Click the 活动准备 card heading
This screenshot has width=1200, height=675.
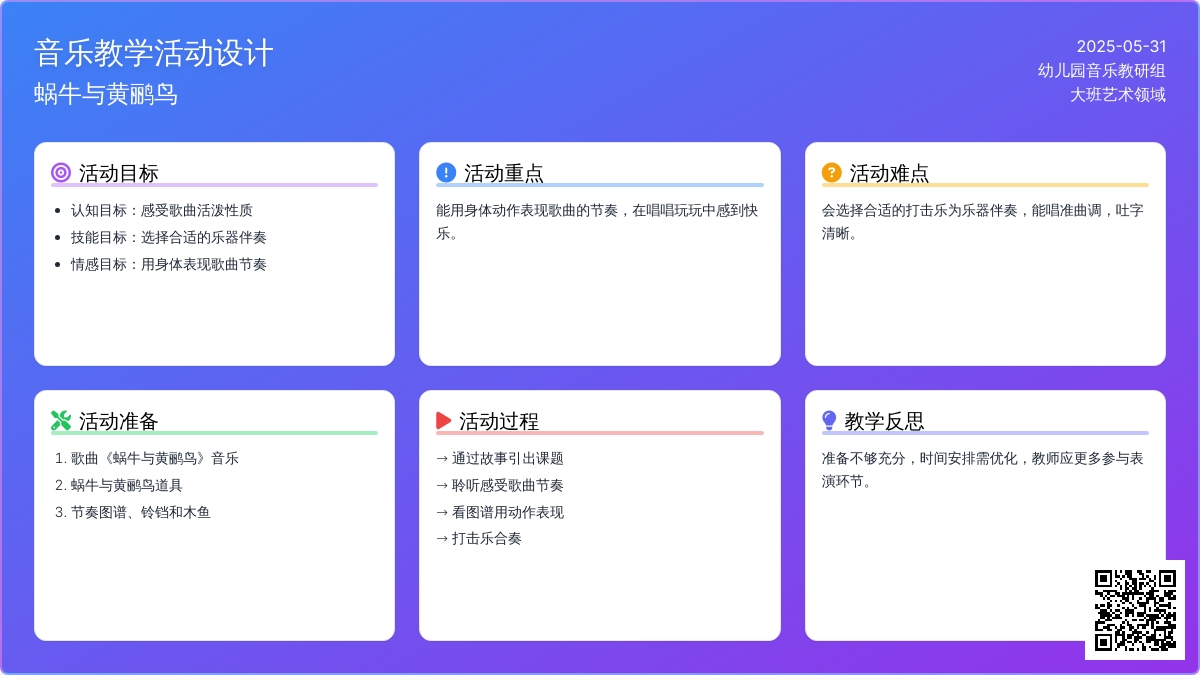[x=119, y=421]
